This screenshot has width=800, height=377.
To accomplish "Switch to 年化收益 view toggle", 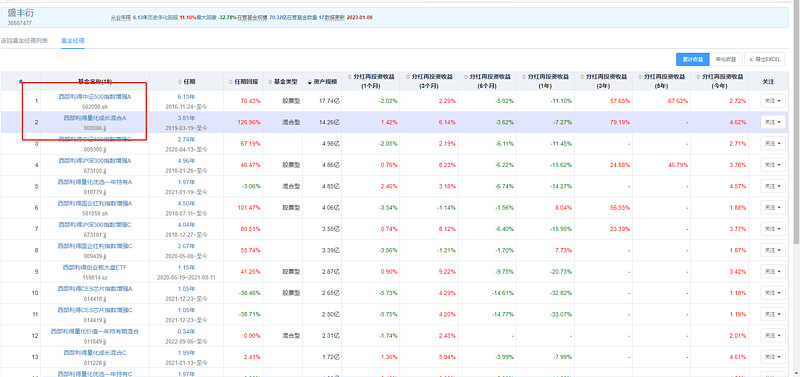I will [726, 59].
